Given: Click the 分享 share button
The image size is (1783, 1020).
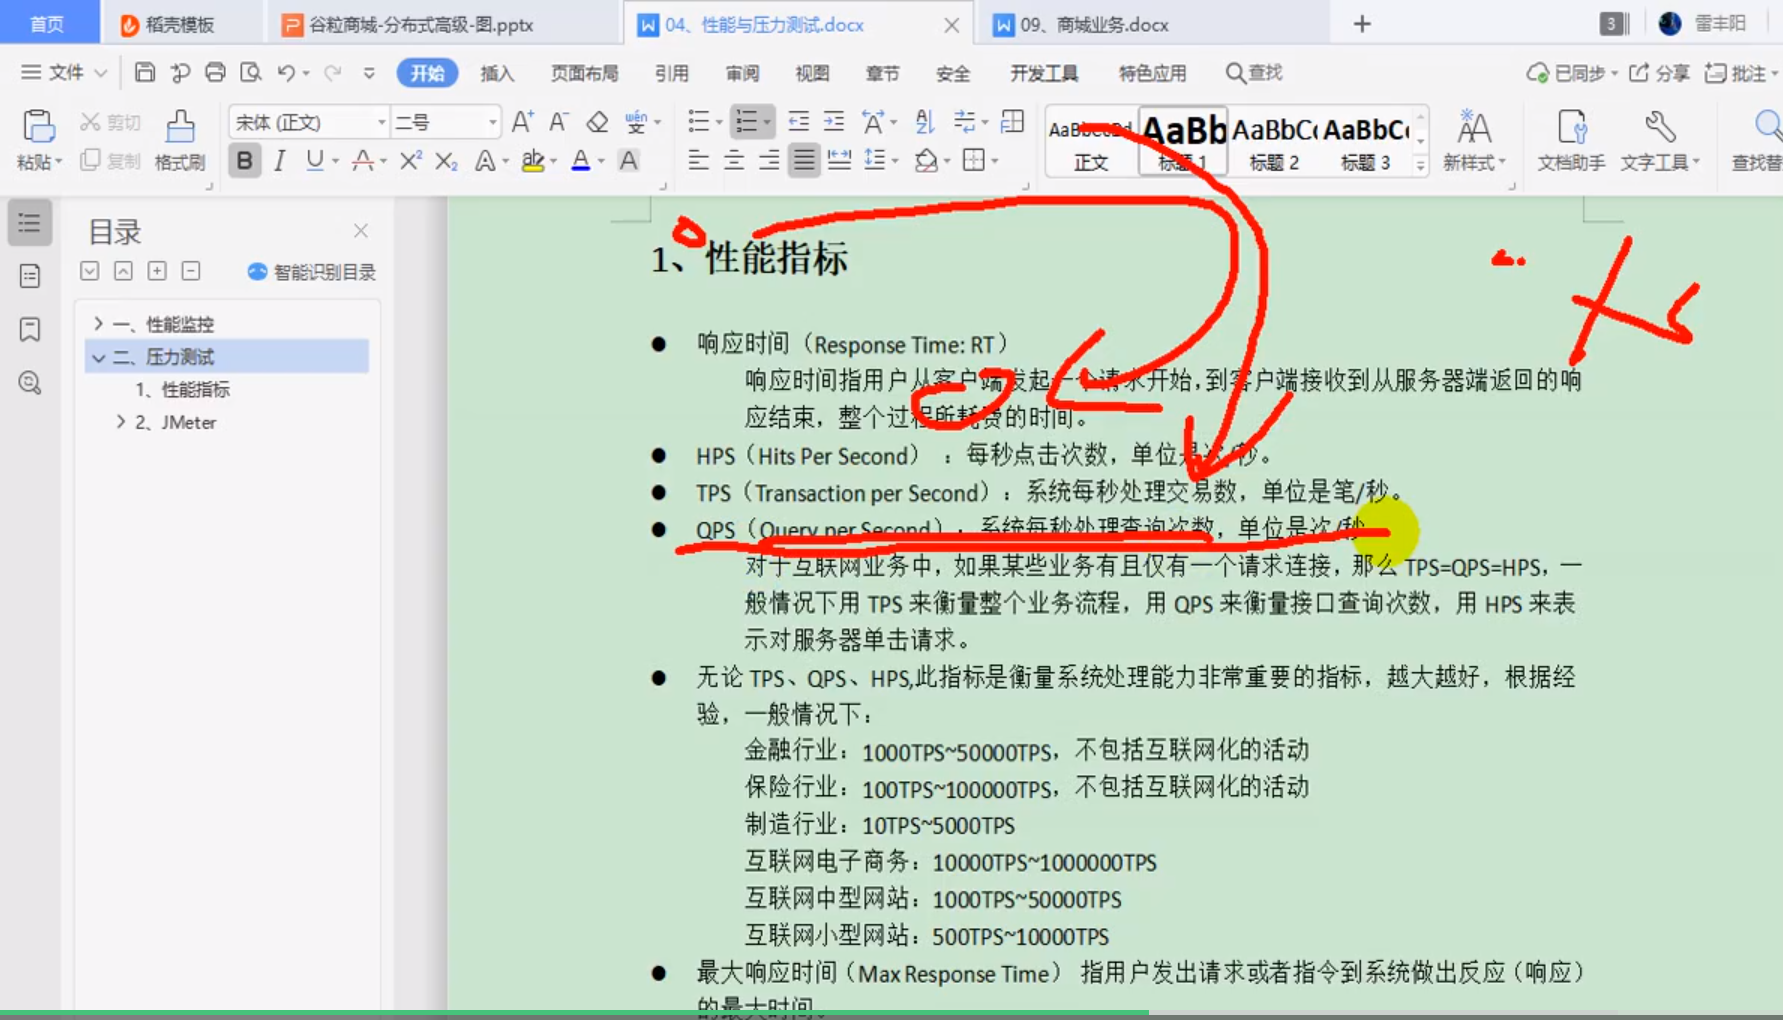Looking at the screenshot, I should [x=1660, y=73].
